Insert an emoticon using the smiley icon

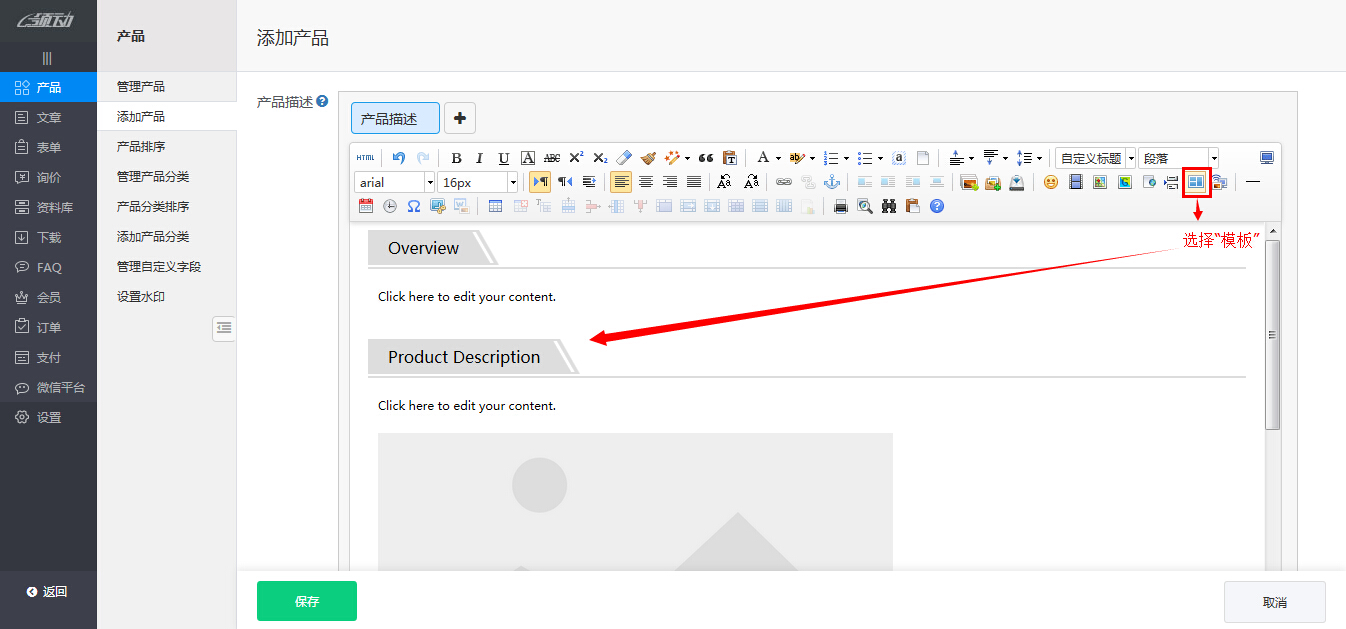coord(1050,182)
